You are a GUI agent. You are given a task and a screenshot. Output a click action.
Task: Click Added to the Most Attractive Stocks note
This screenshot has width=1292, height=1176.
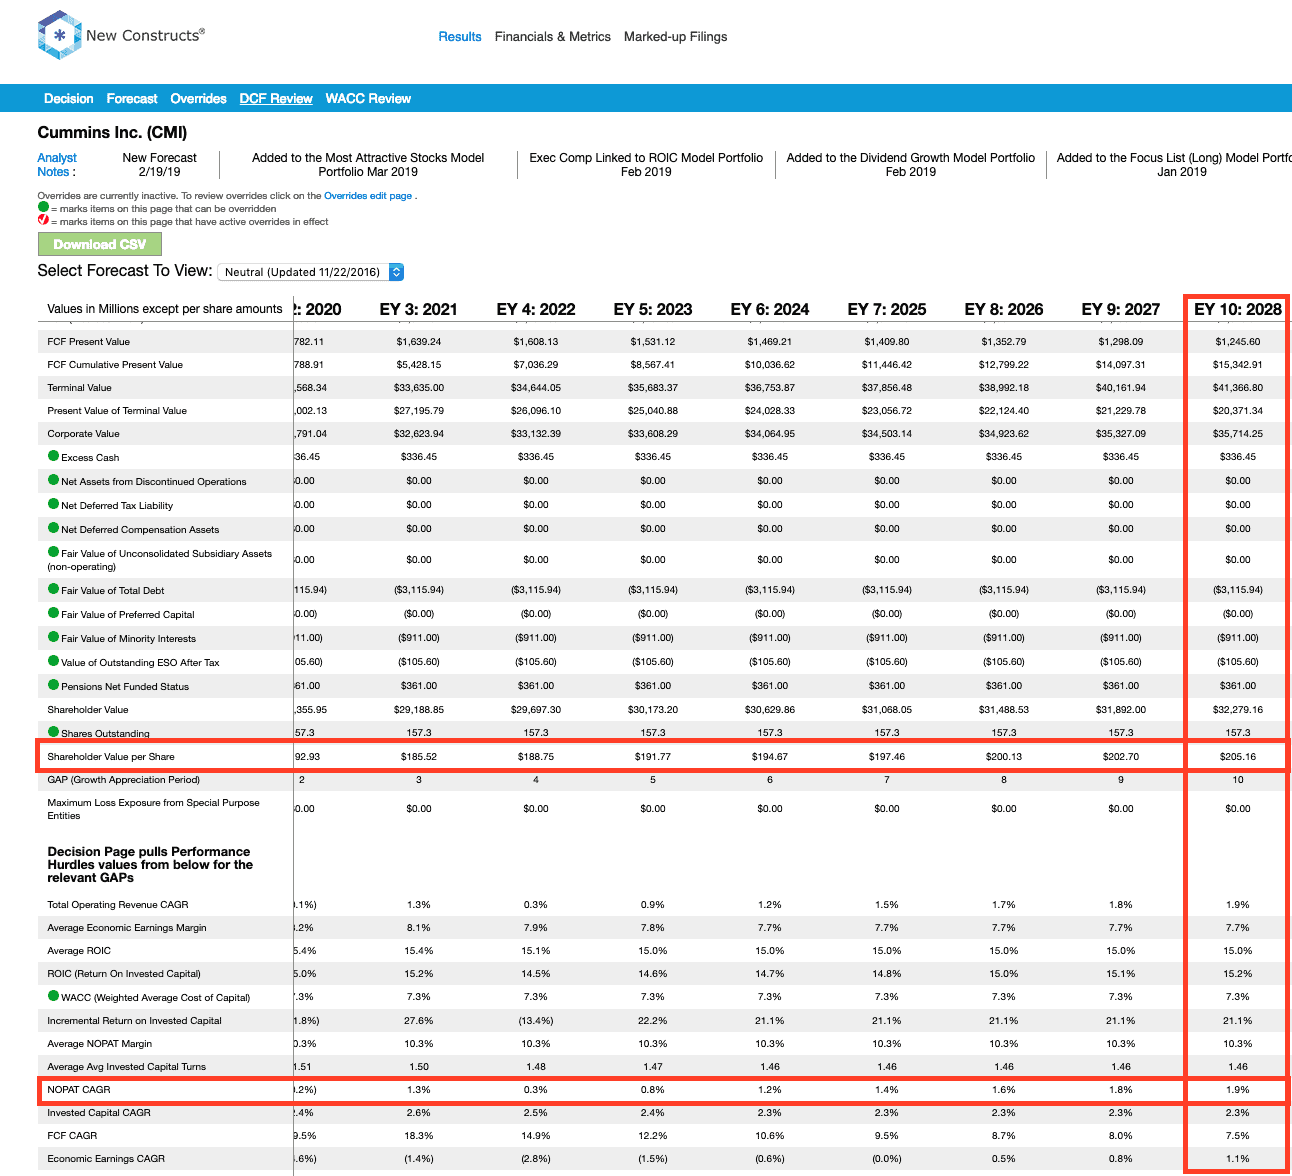click(x=368, y=165)
